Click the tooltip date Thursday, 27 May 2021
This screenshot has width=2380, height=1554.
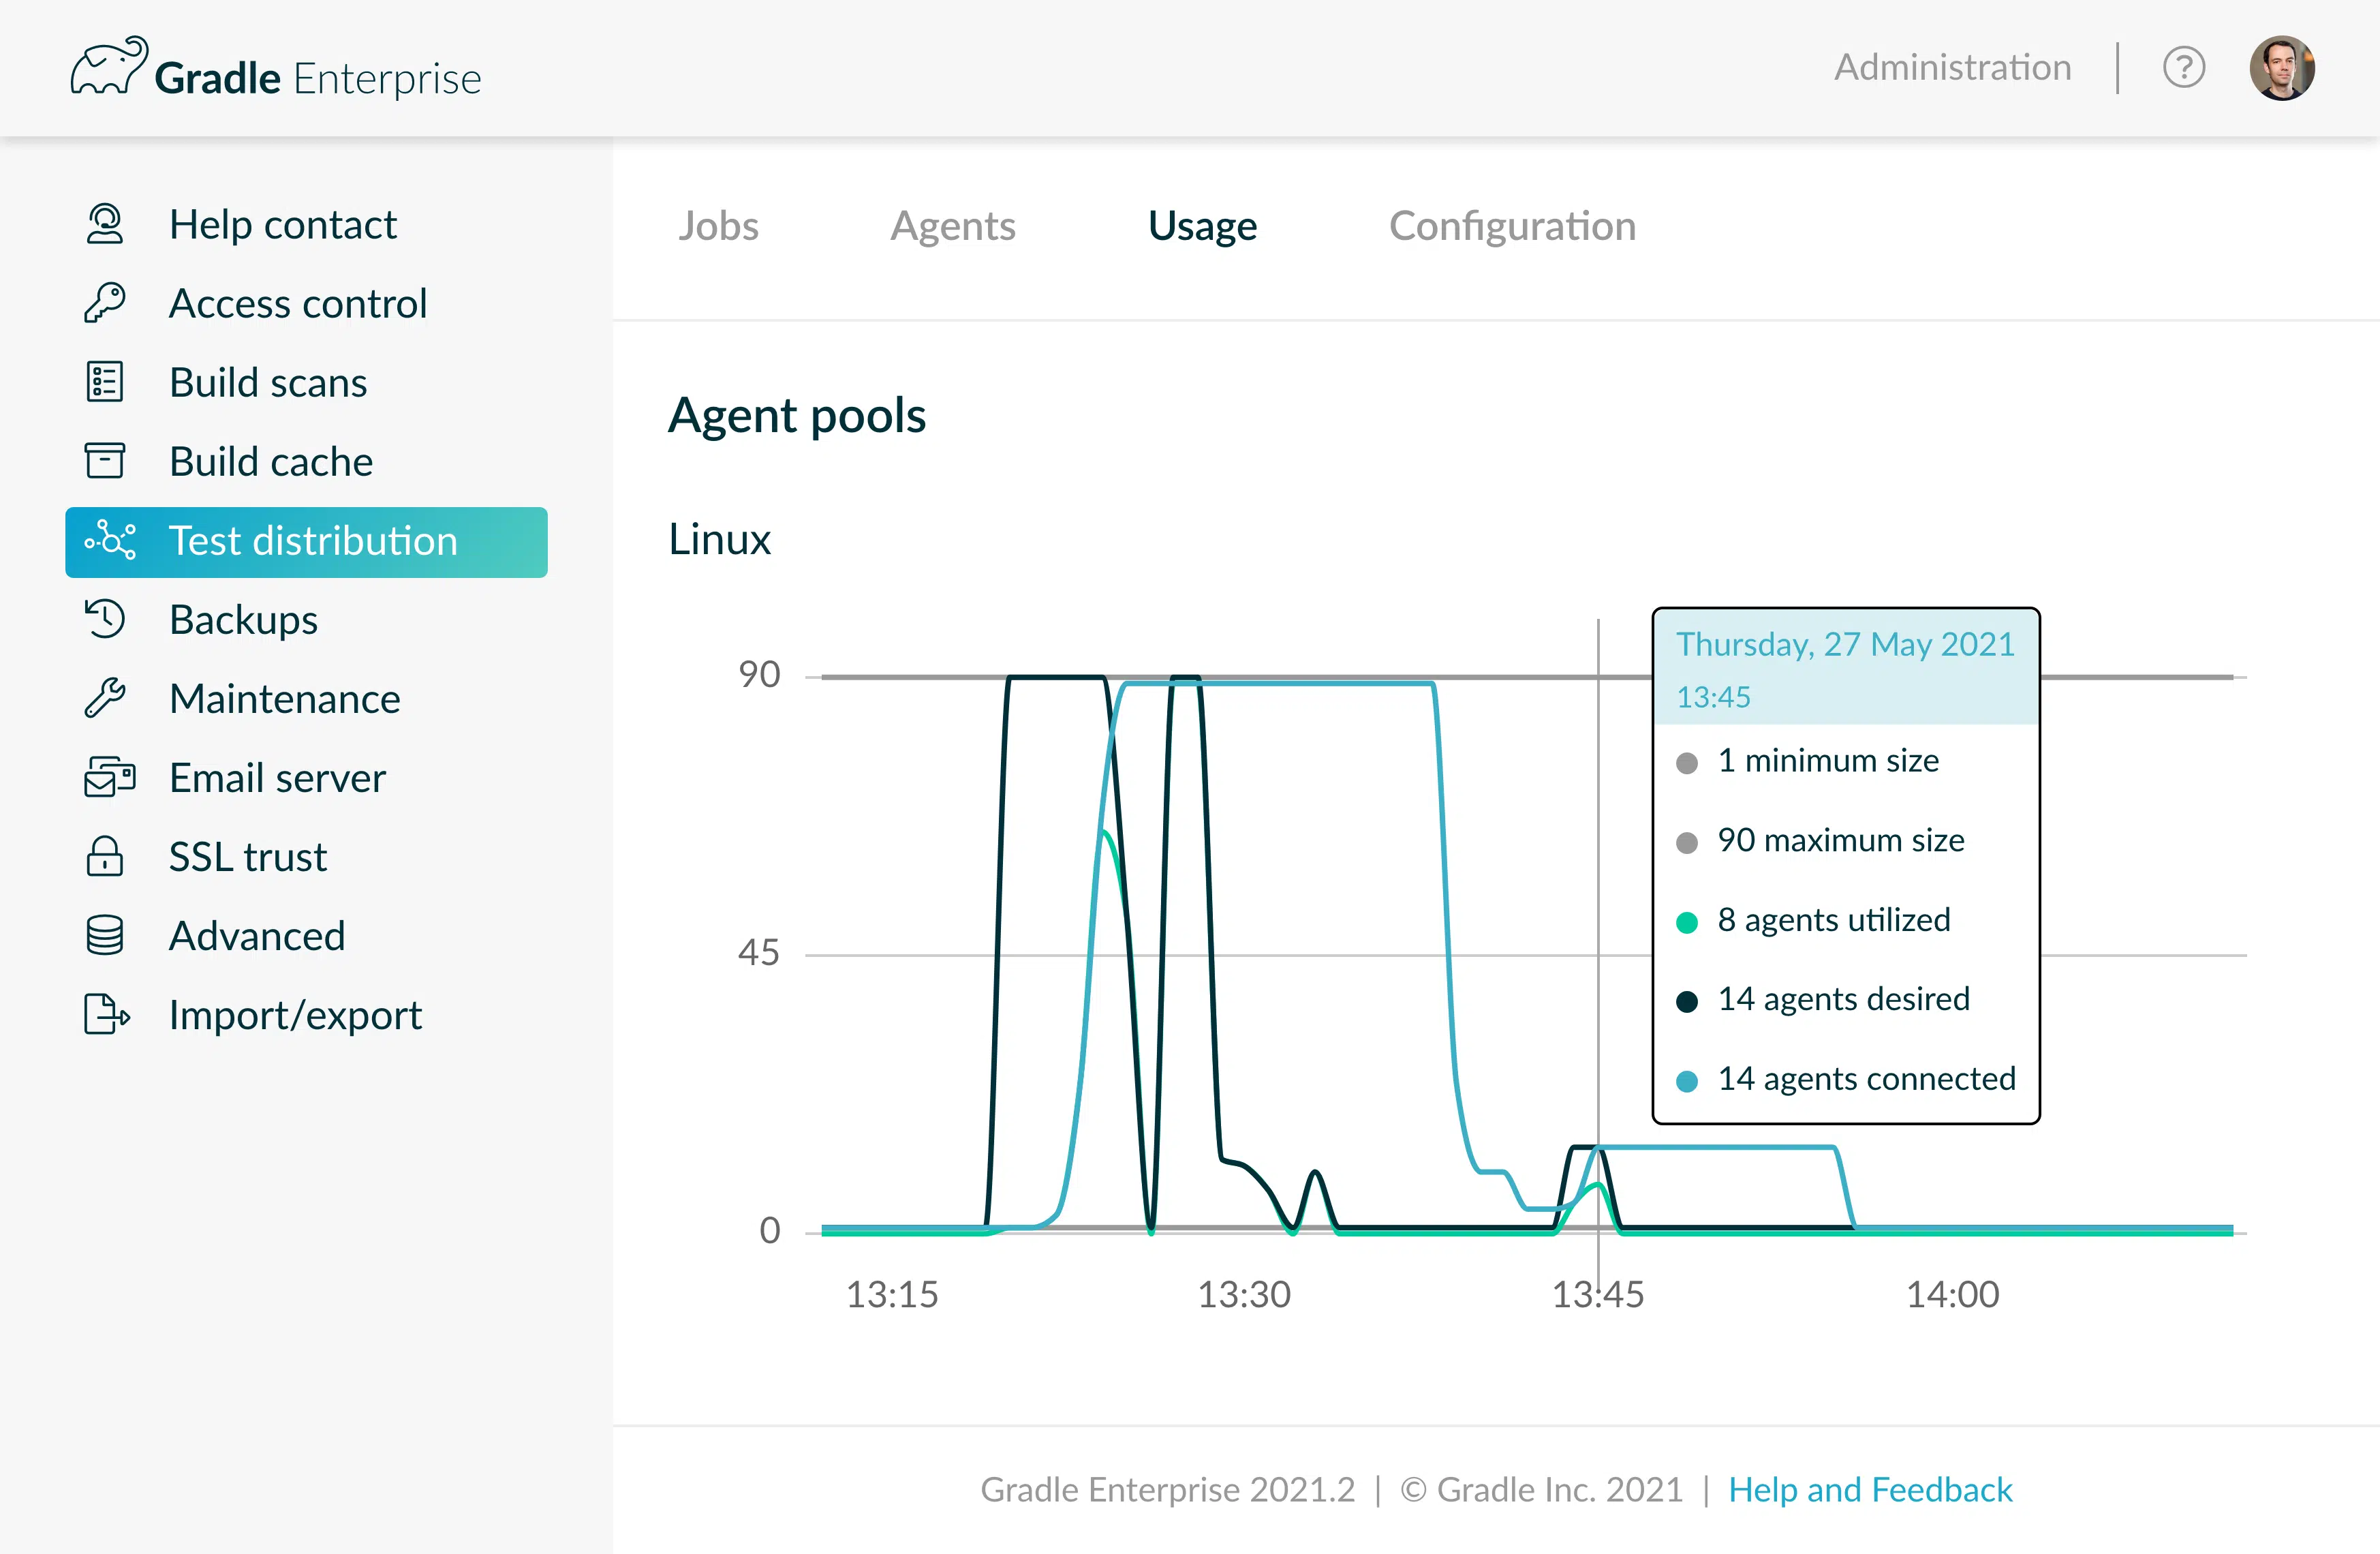(1845, 644)
